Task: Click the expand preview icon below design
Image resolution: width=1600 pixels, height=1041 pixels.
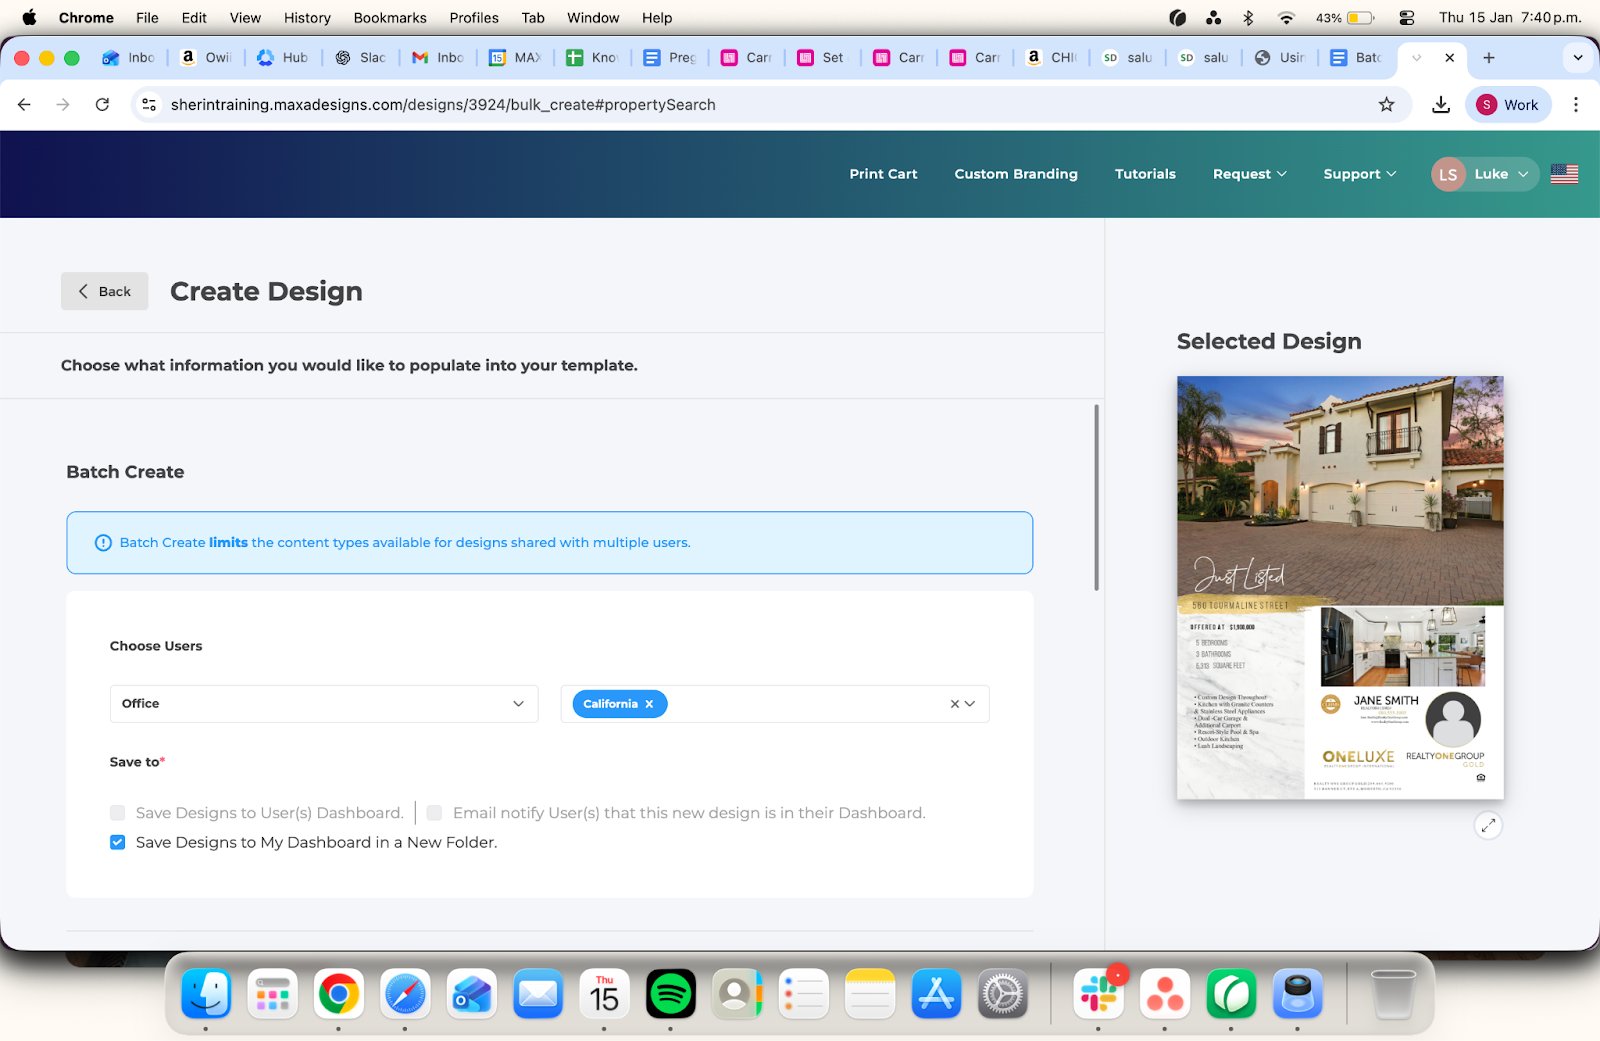Action: 1488,825
